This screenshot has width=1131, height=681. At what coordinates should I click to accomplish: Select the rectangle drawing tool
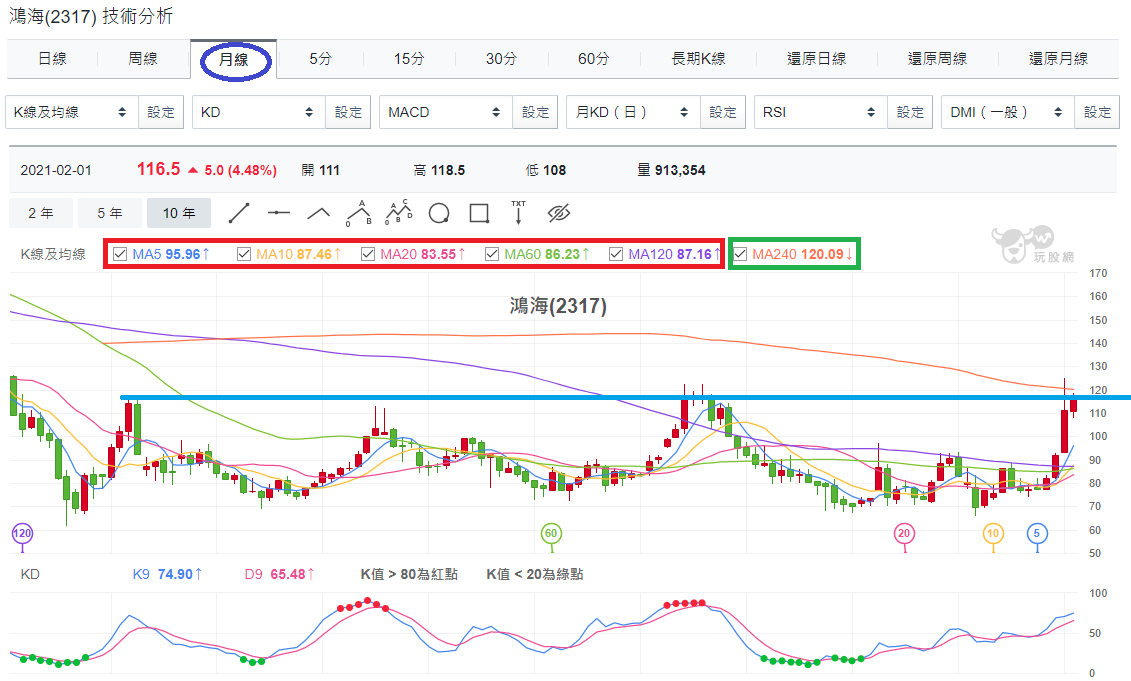click(x=479, y=214)
